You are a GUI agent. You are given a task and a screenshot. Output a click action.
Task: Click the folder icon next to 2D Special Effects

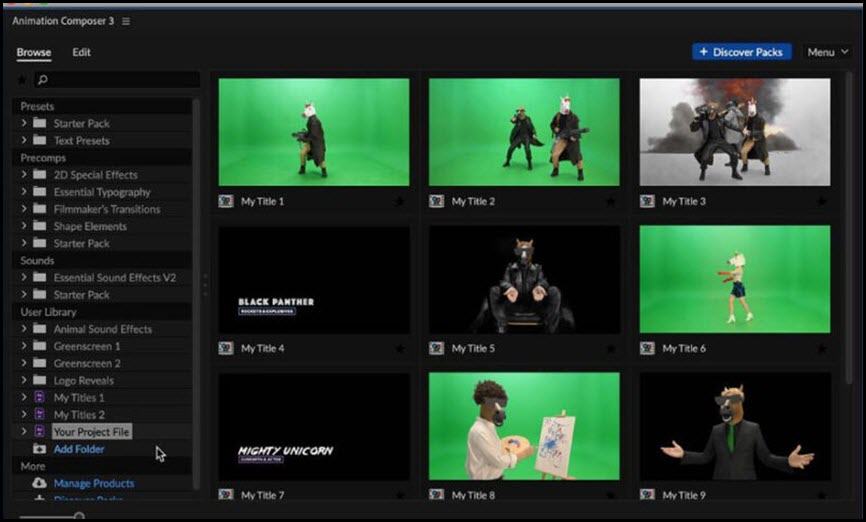[x=39, y=174]
